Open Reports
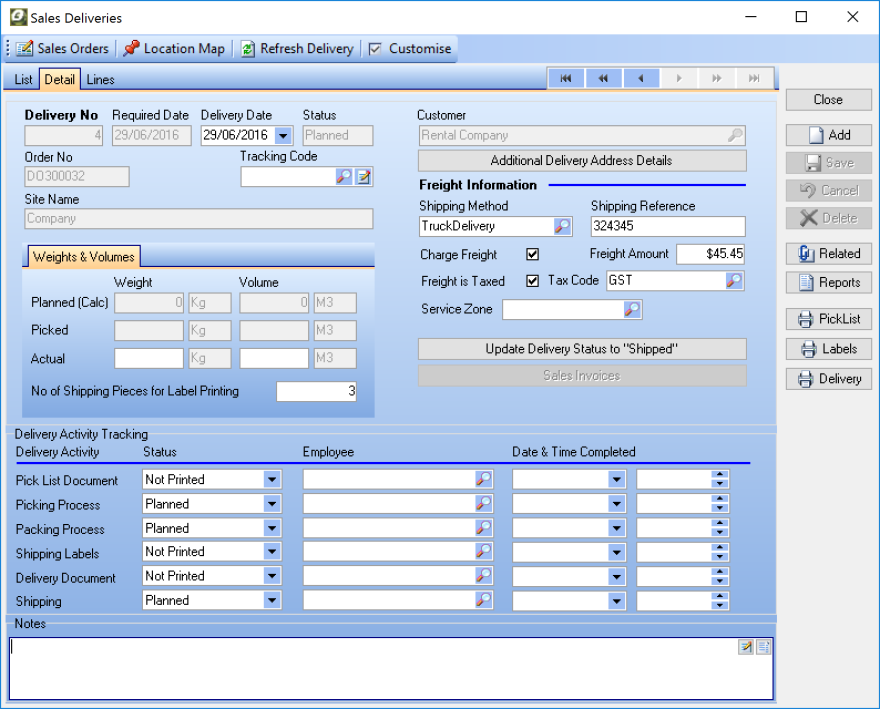 pos(828,282)
